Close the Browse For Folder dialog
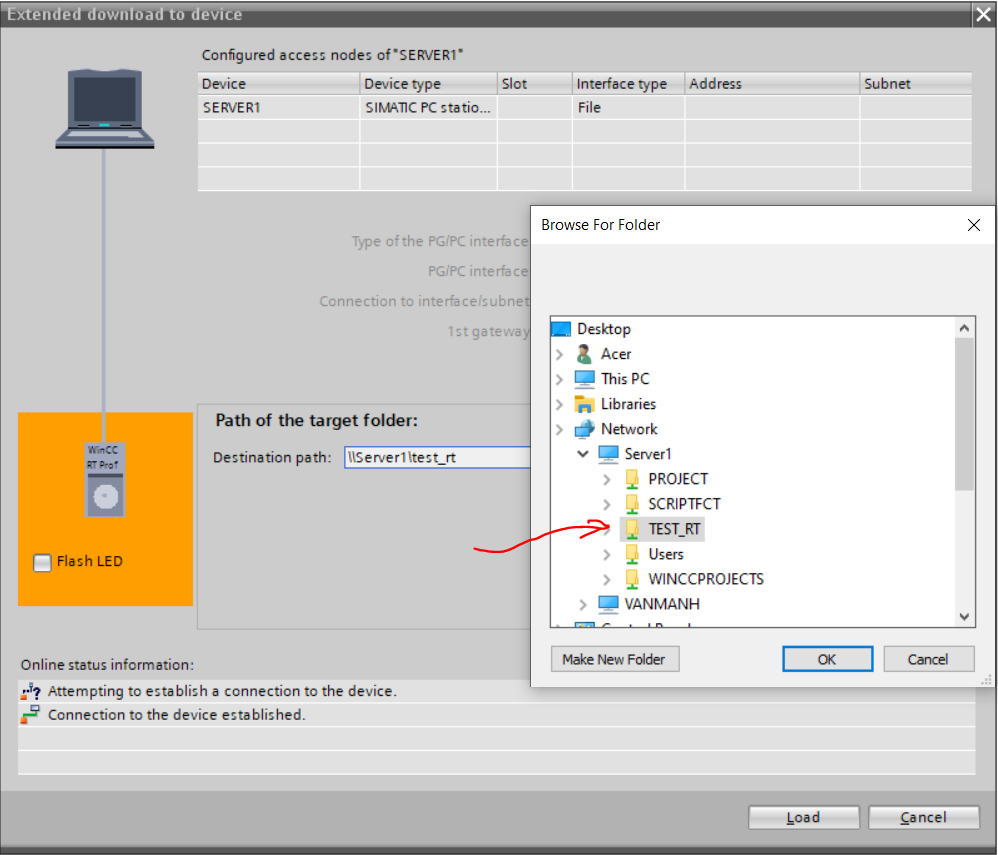Image resolution: width=998 pixels, height=855 pixels. [x=974, y=225]
